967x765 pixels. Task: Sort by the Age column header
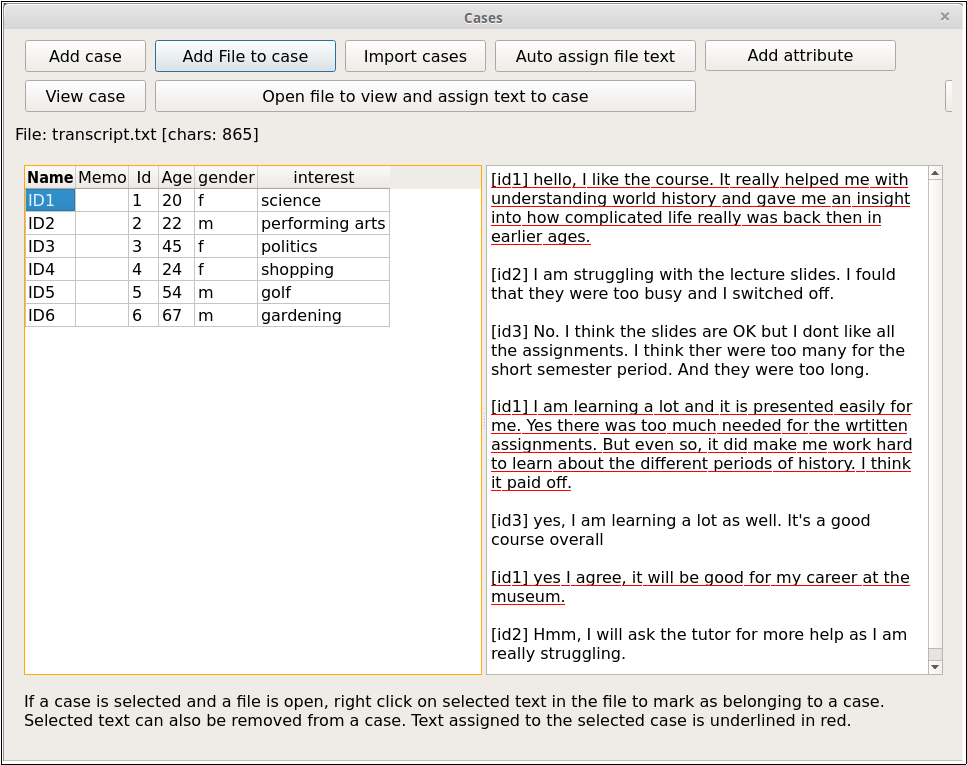click(x=176, y=178)
